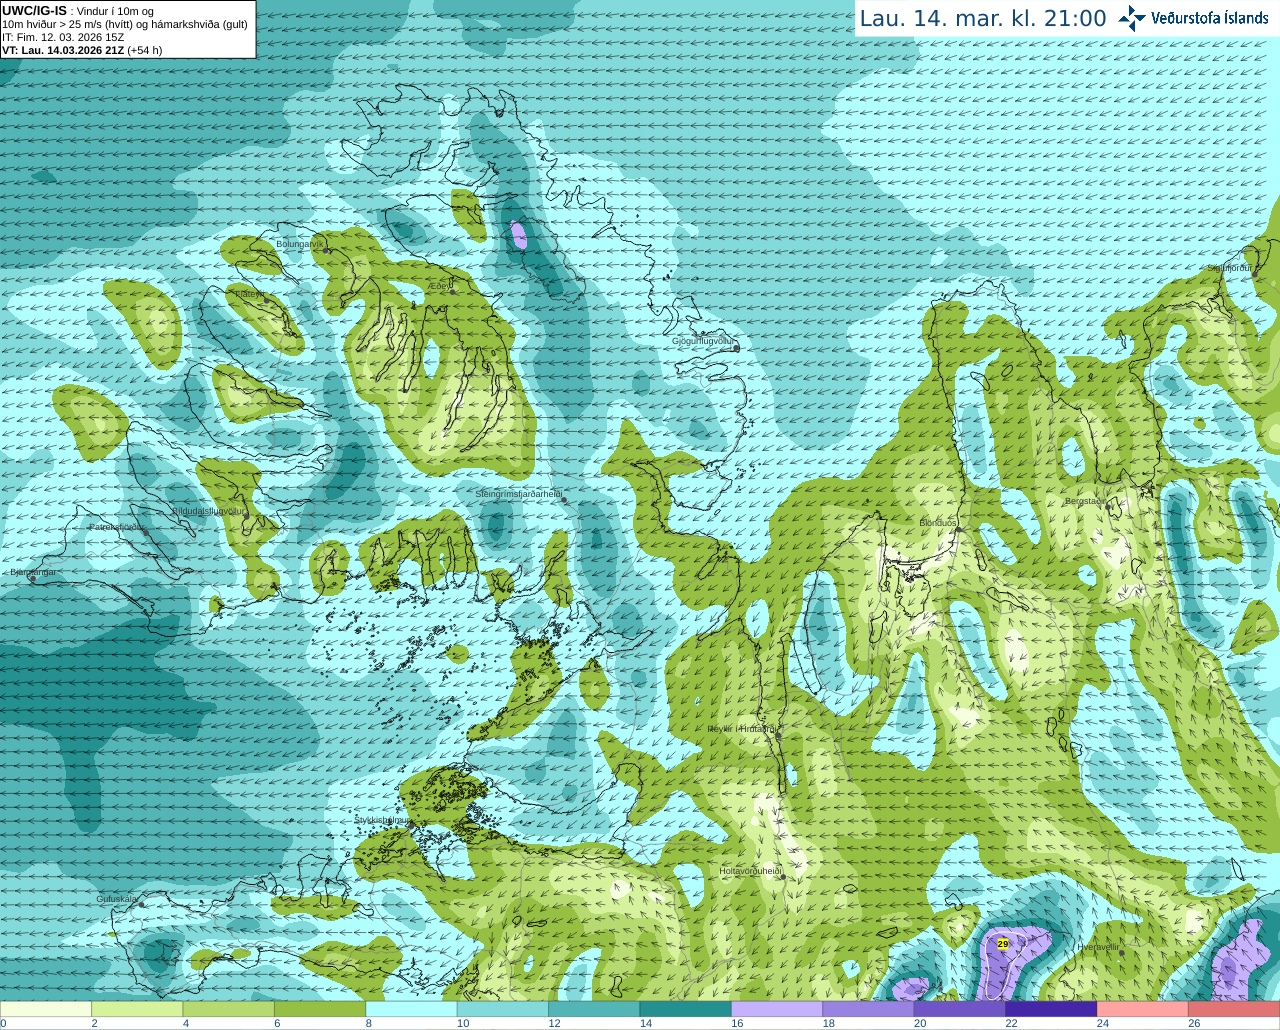Click the VT: Lau. 14.03.2026 21Z line
The width and height of the screenshot is (1280, 1030).
[x=82, y=50]
